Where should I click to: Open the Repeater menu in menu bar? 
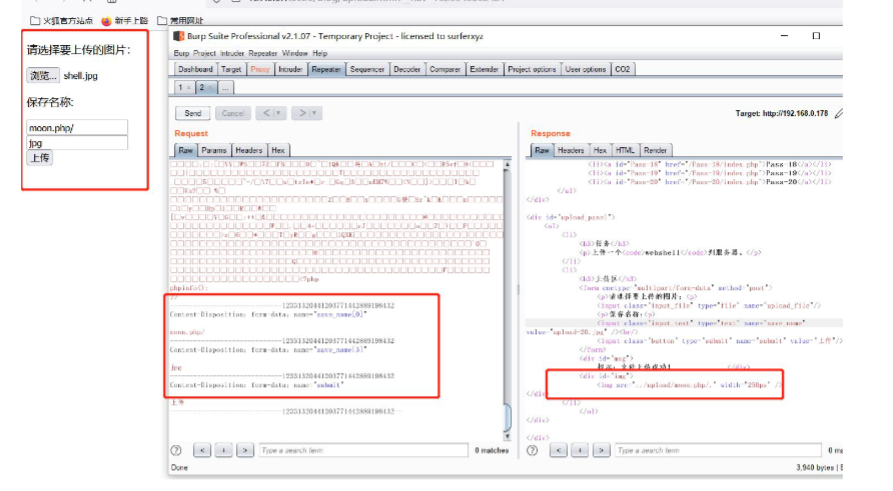(x=263, y=53)
